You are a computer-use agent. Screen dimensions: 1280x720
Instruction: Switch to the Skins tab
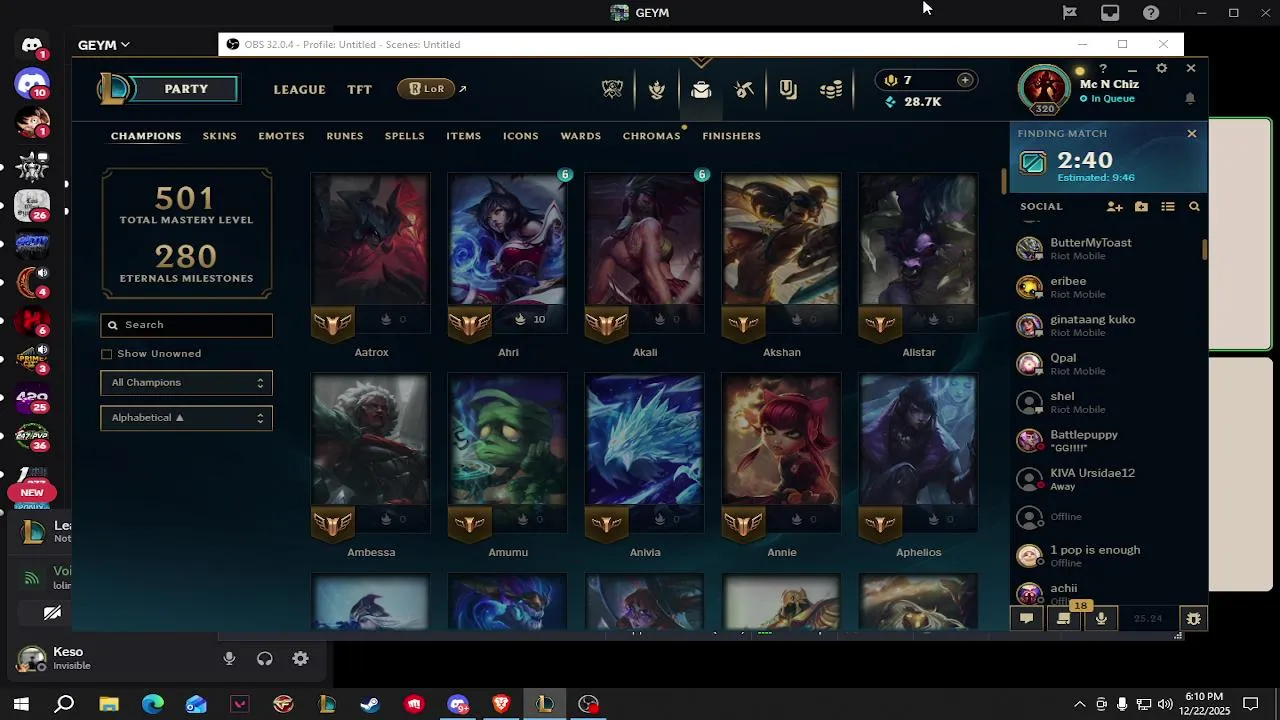[220, 136]
